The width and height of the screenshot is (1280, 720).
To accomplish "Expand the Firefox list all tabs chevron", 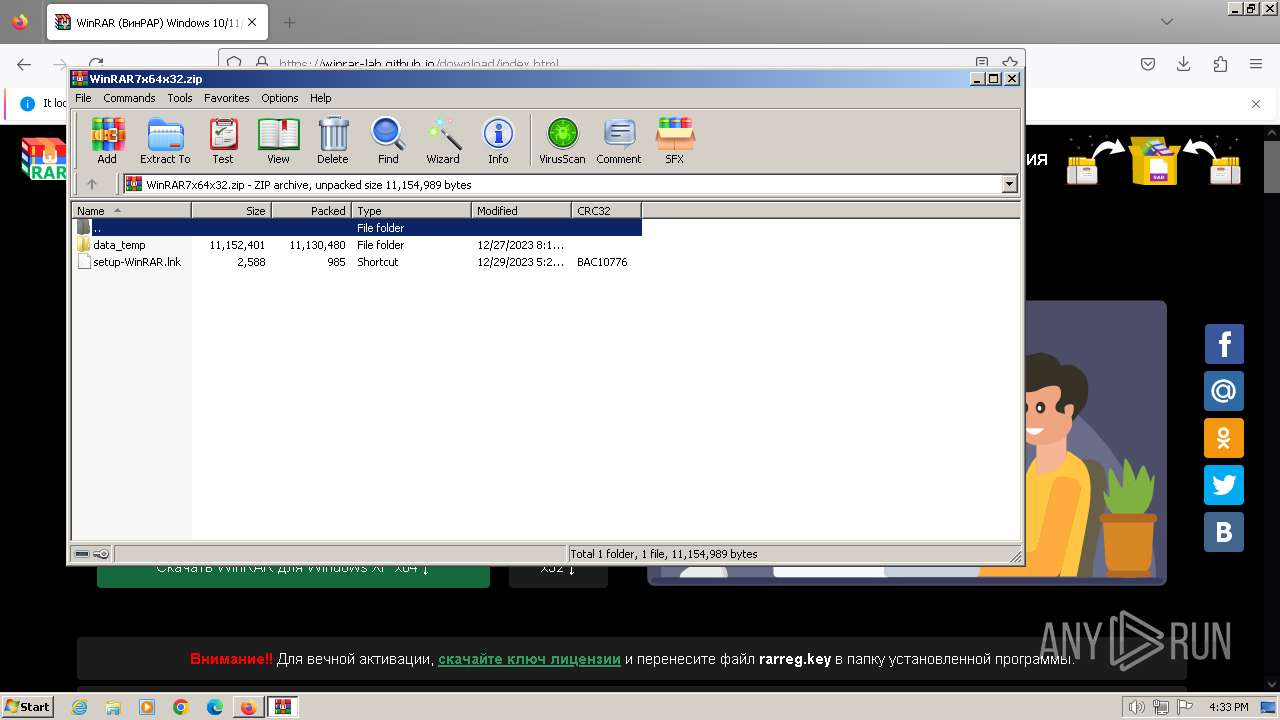I will pyautogui.click(x=1166, y=22).
